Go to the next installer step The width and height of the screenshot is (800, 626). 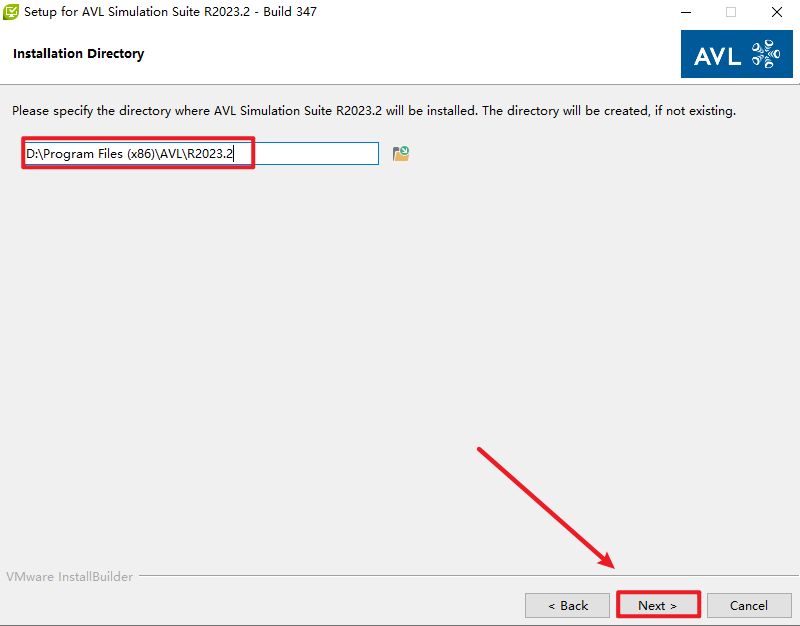(x=657, y=605)
